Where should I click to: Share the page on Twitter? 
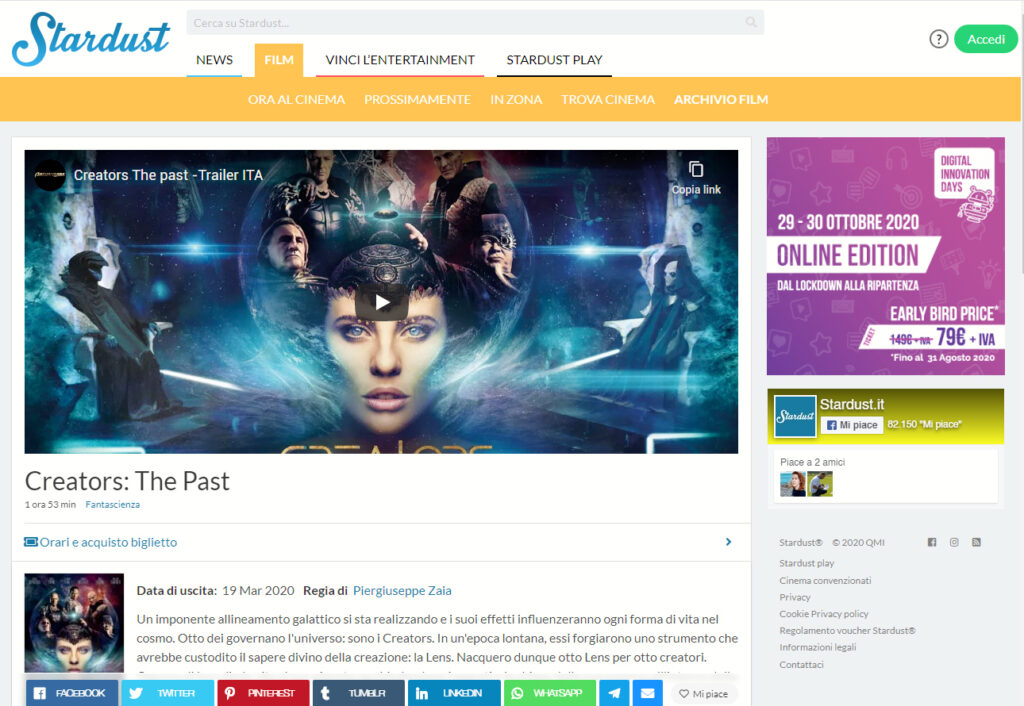pos(168,693)
